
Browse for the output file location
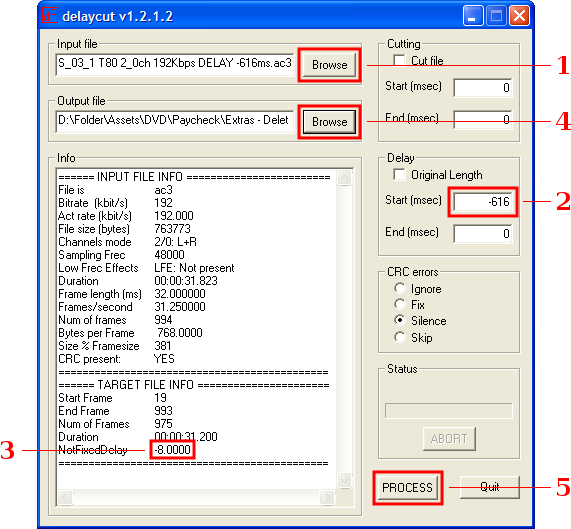point(329,122)
